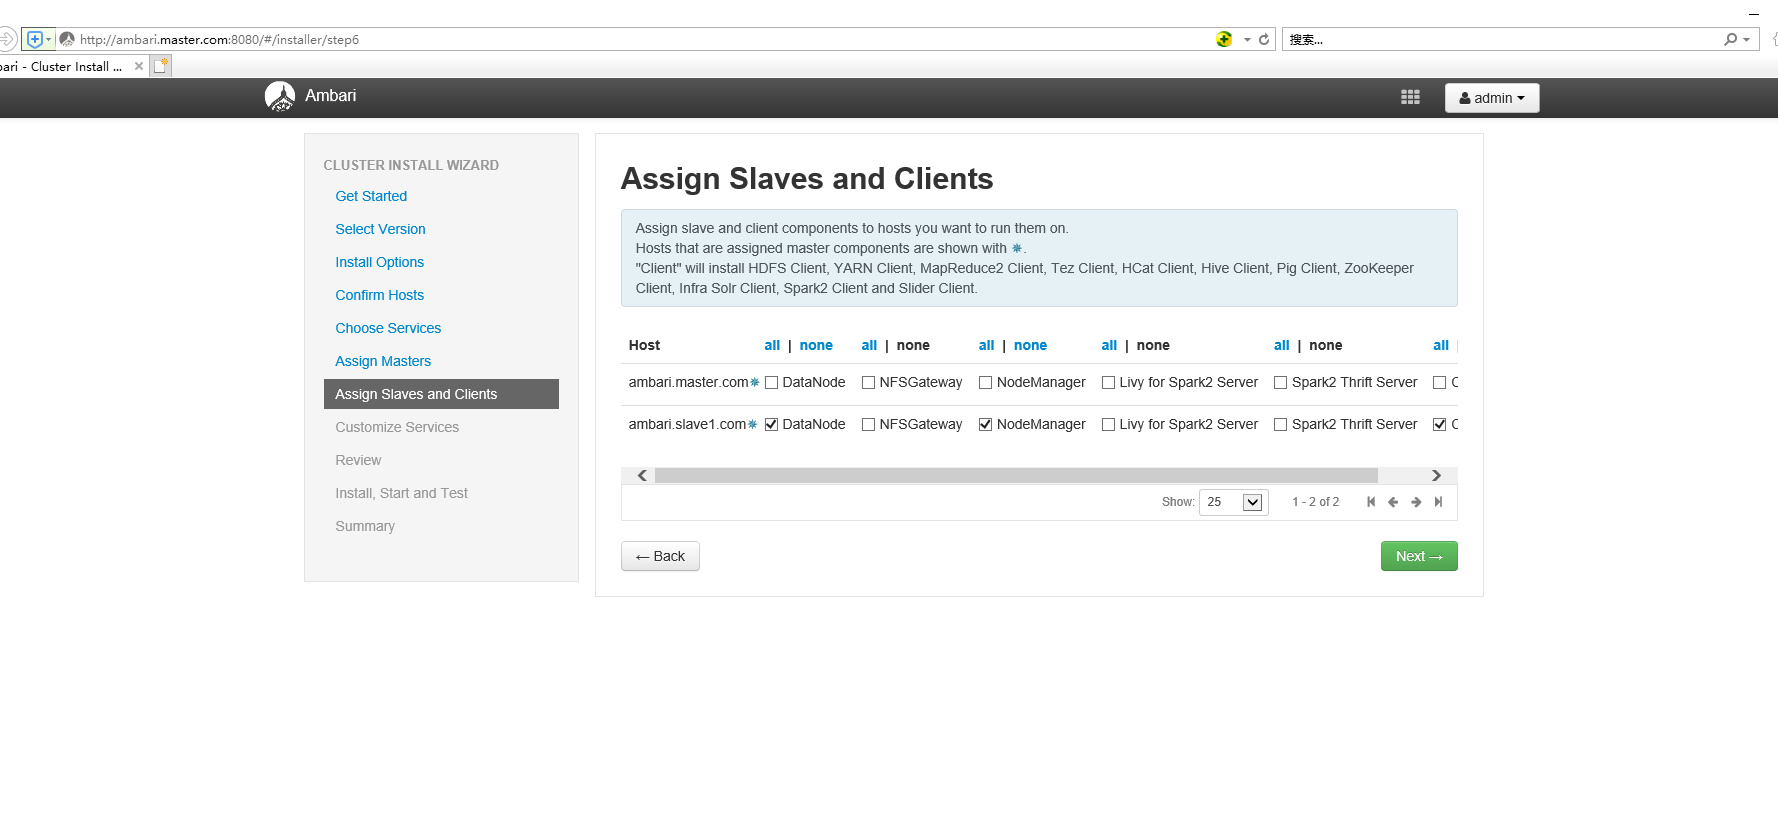Open the address bar history dropdown
1778x838 pixels.
coord(1247,39)
